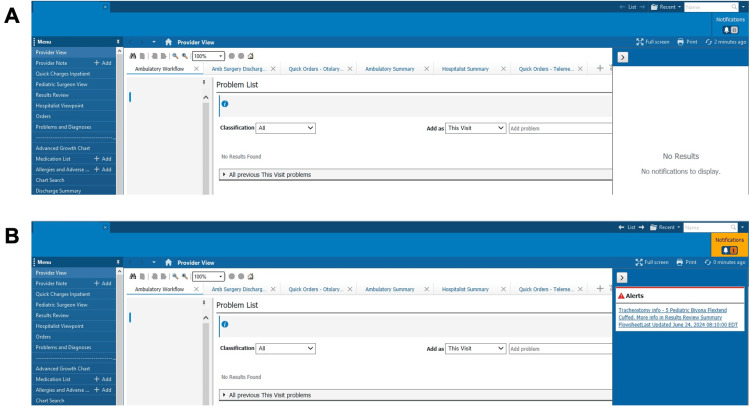This screenshot has height=407, width=750.
Task: Click the Add problem field in panel A
Action: click(x=560, y=128)
